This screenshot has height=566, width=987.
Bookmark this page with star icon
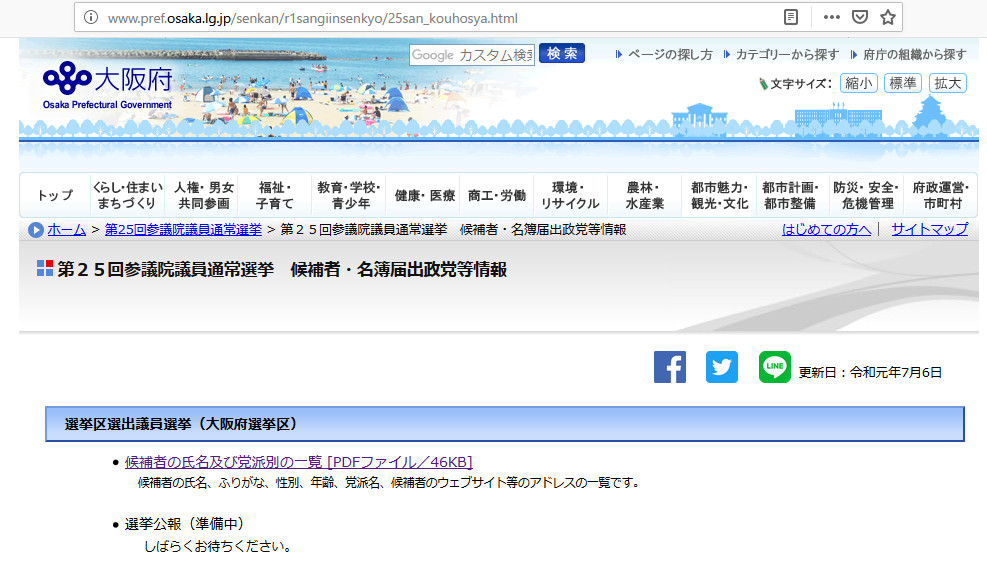[x=887, y=18]
